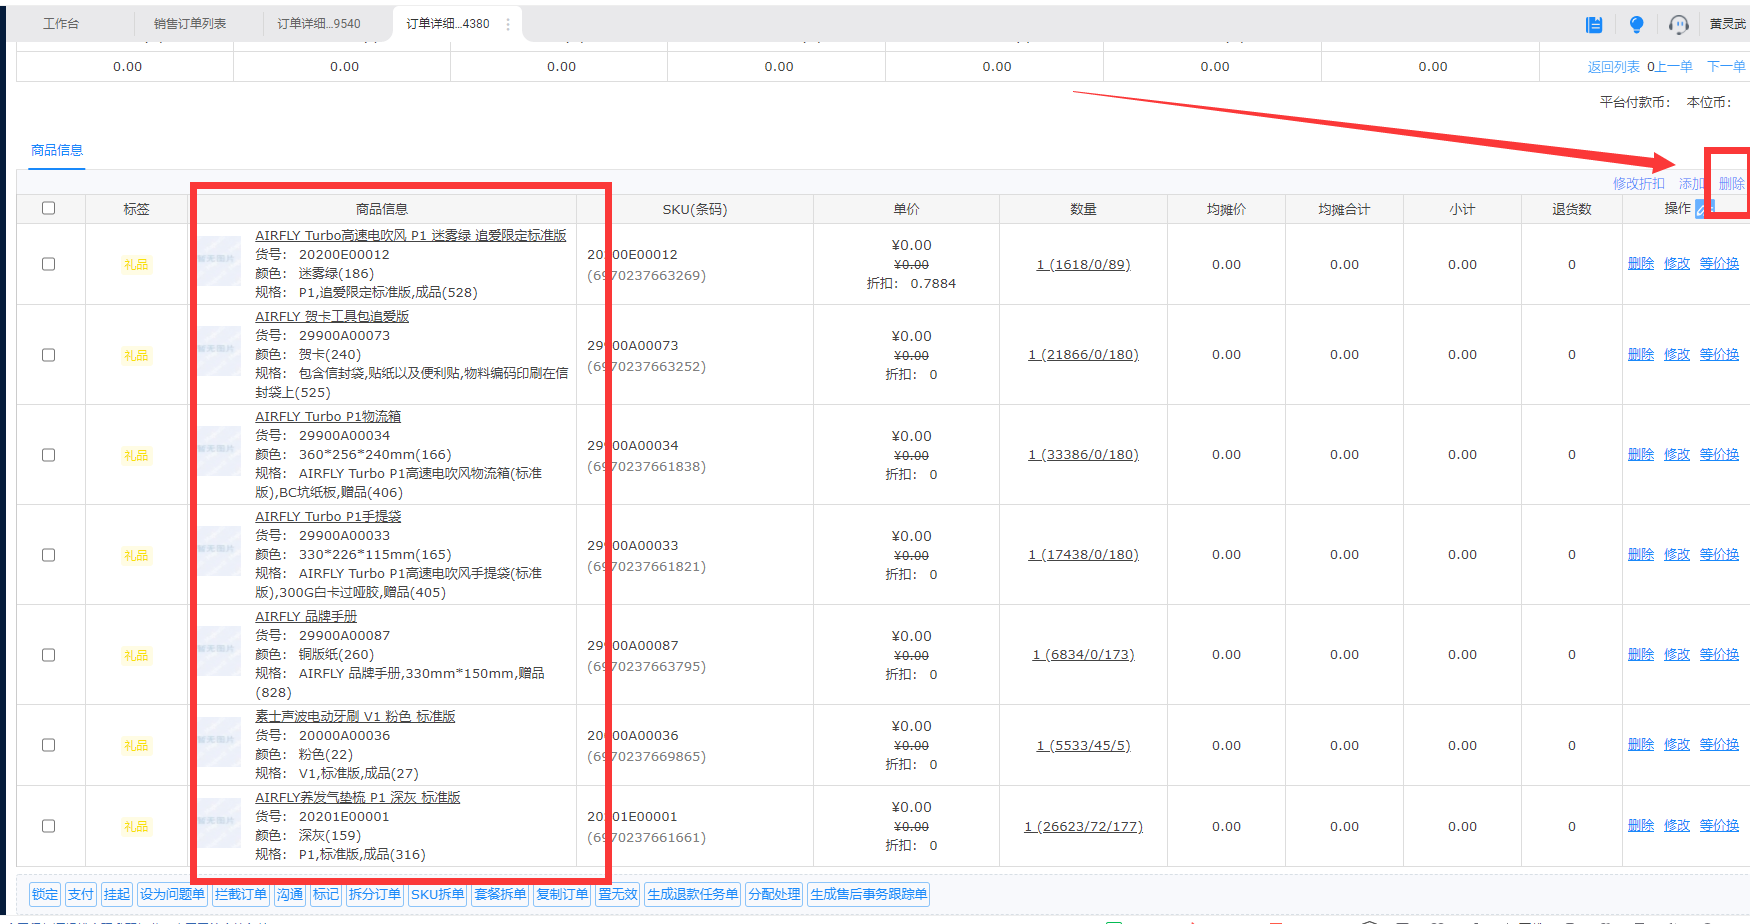1750x924 pixels.
Task: Click the pen edit icon beside 操作 header
Action: pos(1703,207)
